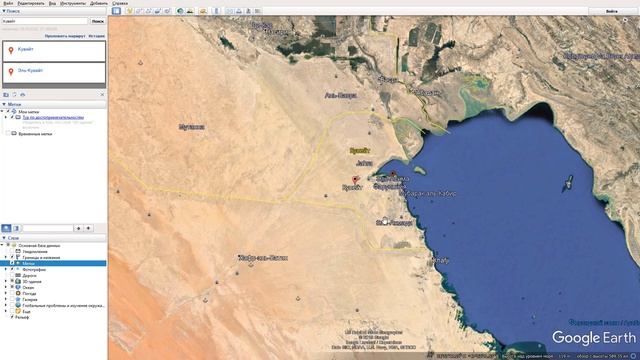Toggle the Уведомления layer checkbox

click(x=12, y=251)
